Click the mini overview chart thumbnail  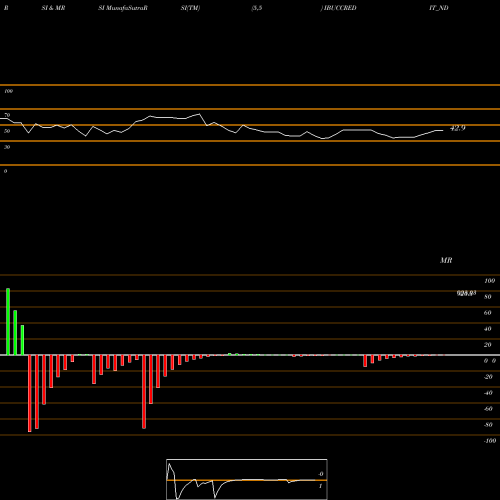247,479
